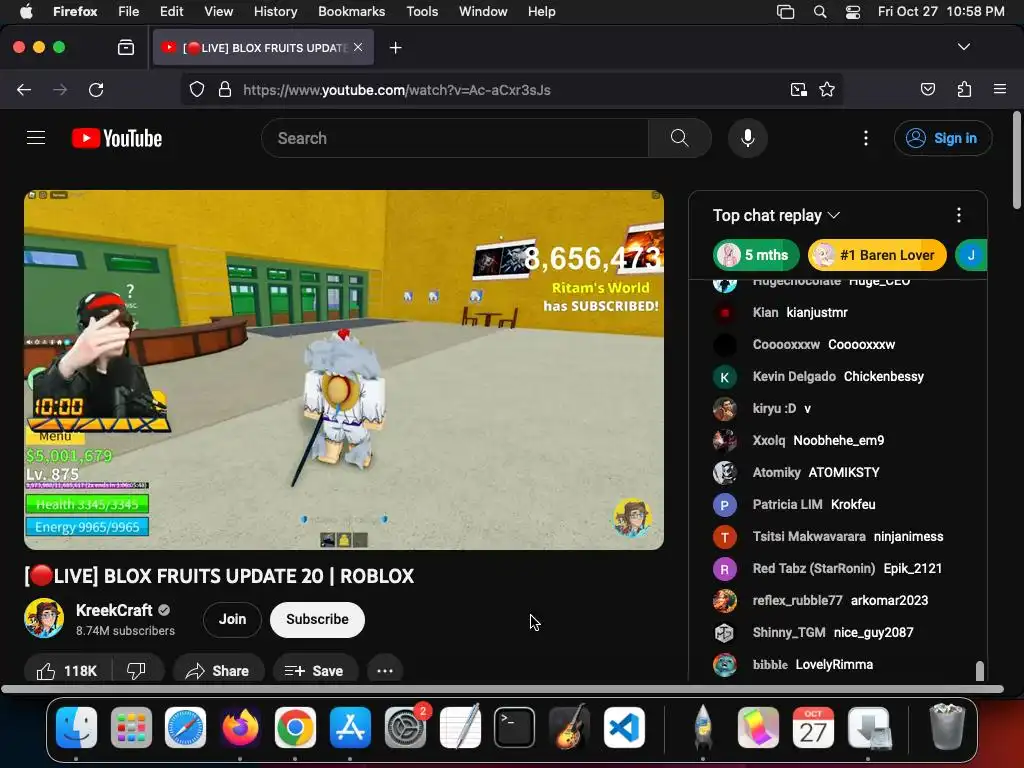The width and height of the screenshot is (1024, 768).
Task: Open KreekCraft channel avatar
Action: pos(44,618)
